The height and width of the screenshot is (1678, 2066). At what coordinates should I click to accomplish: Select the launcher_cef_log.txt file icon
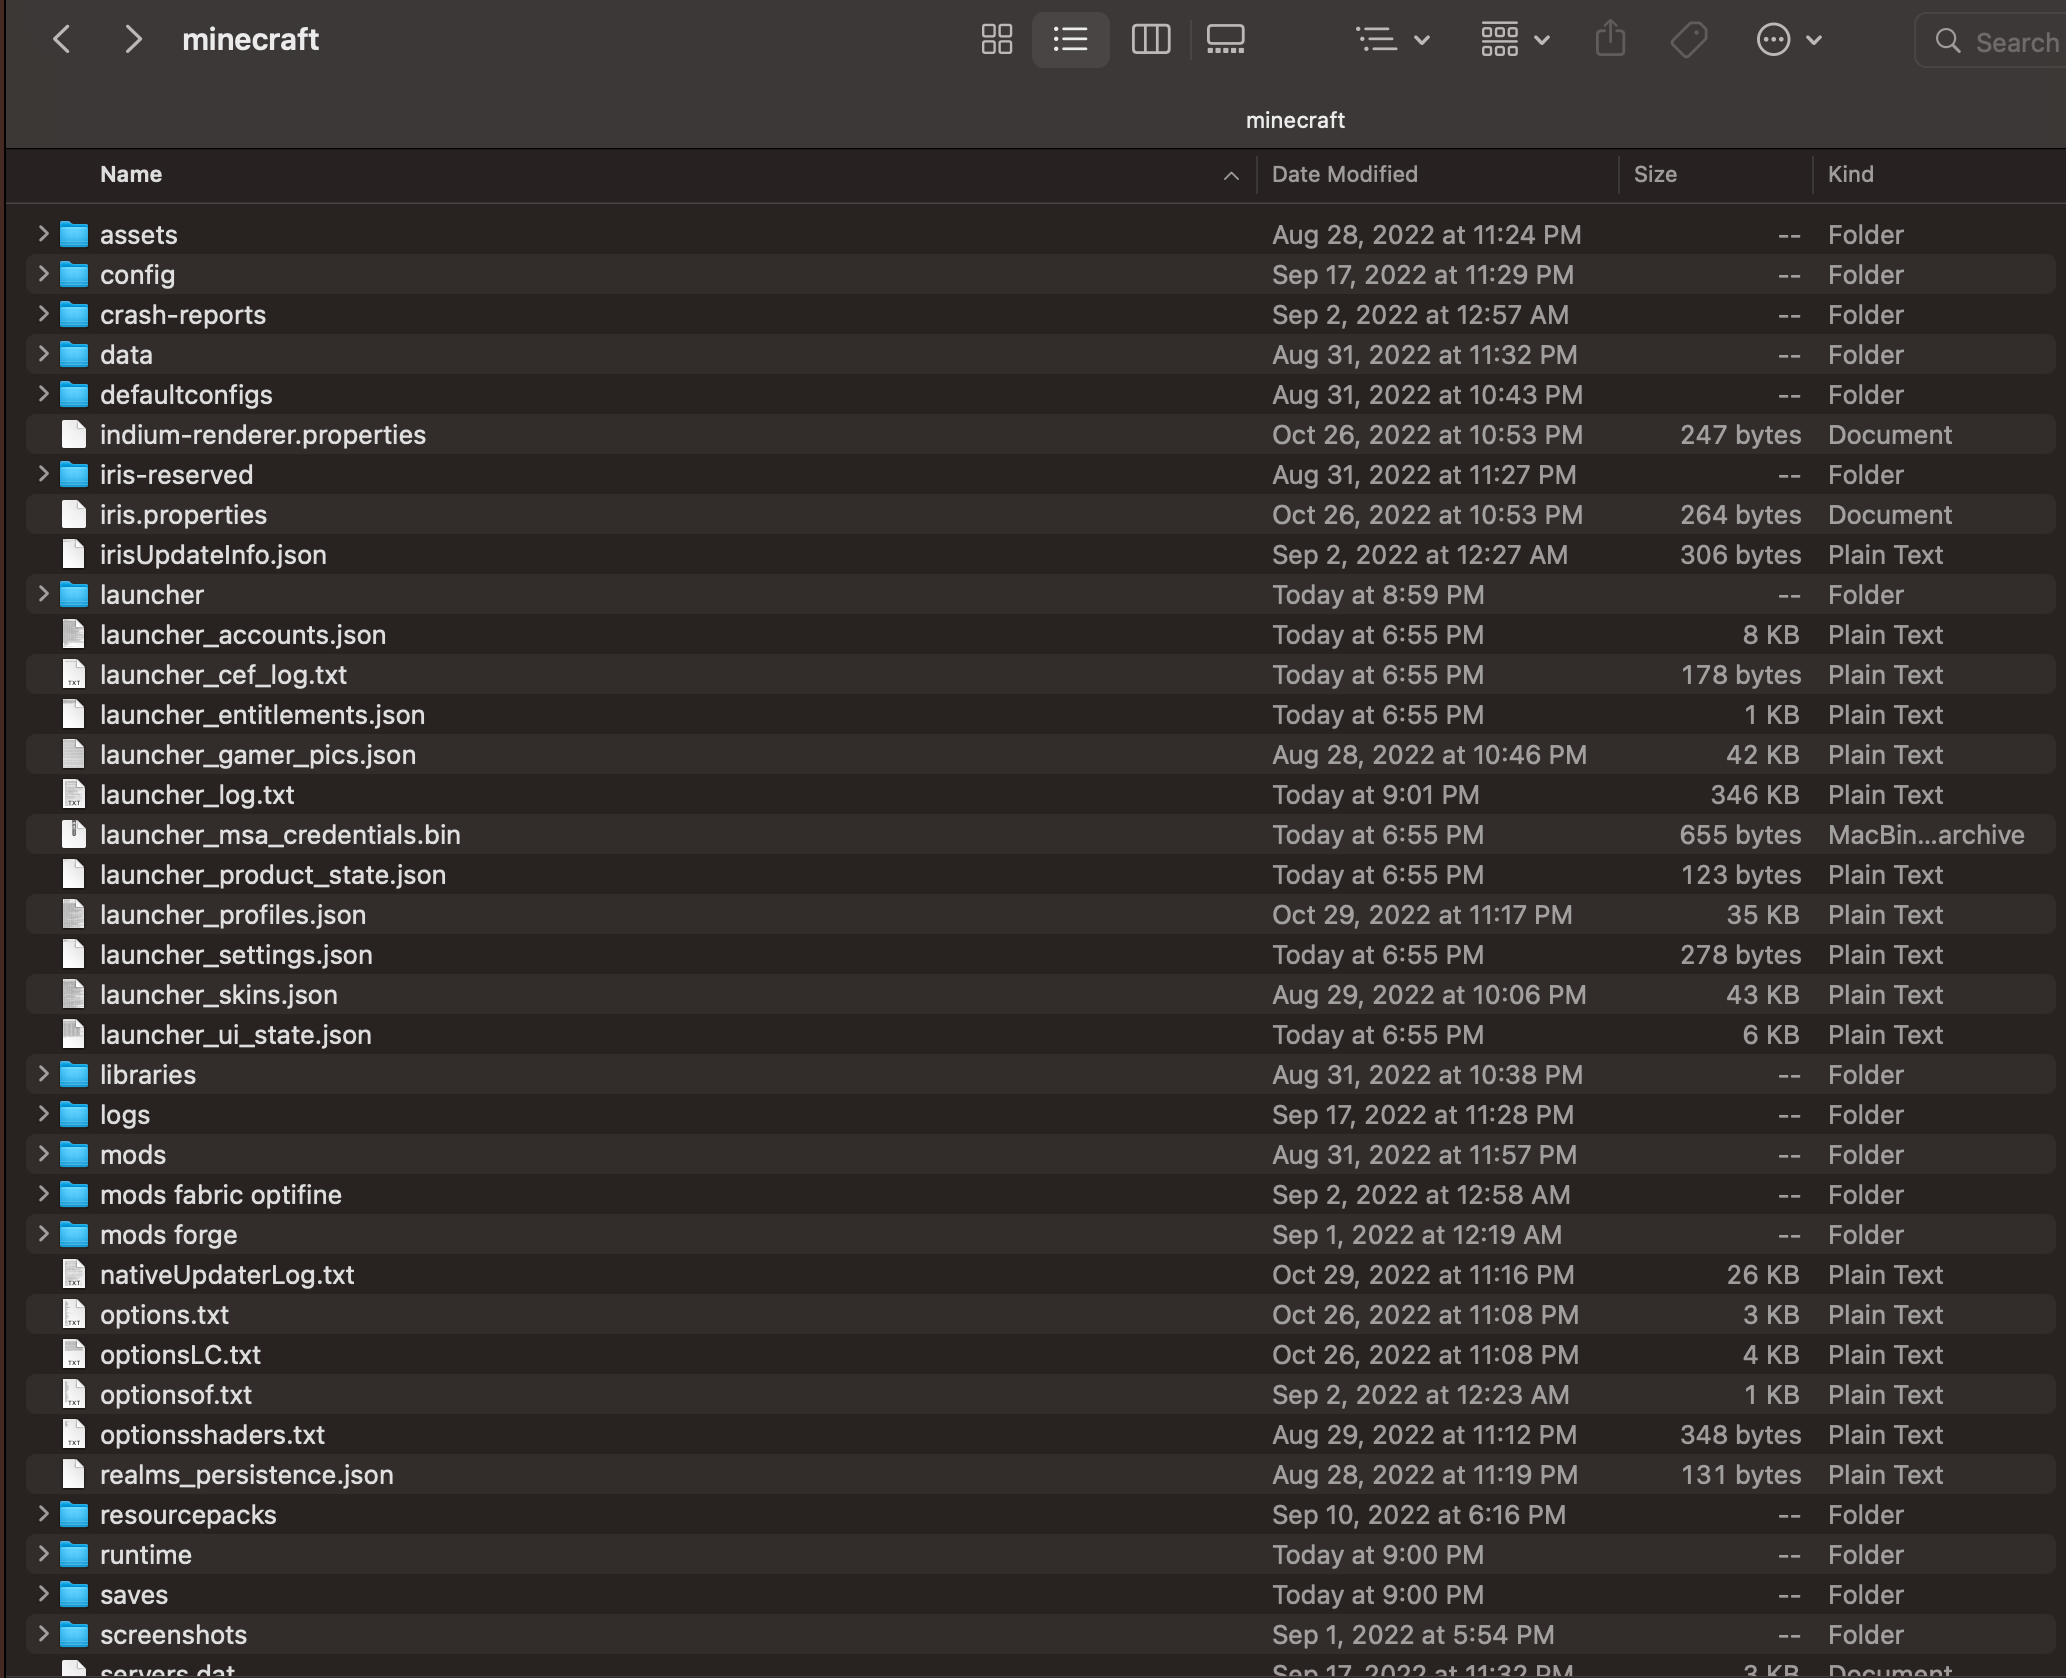[x=74, y=675]
